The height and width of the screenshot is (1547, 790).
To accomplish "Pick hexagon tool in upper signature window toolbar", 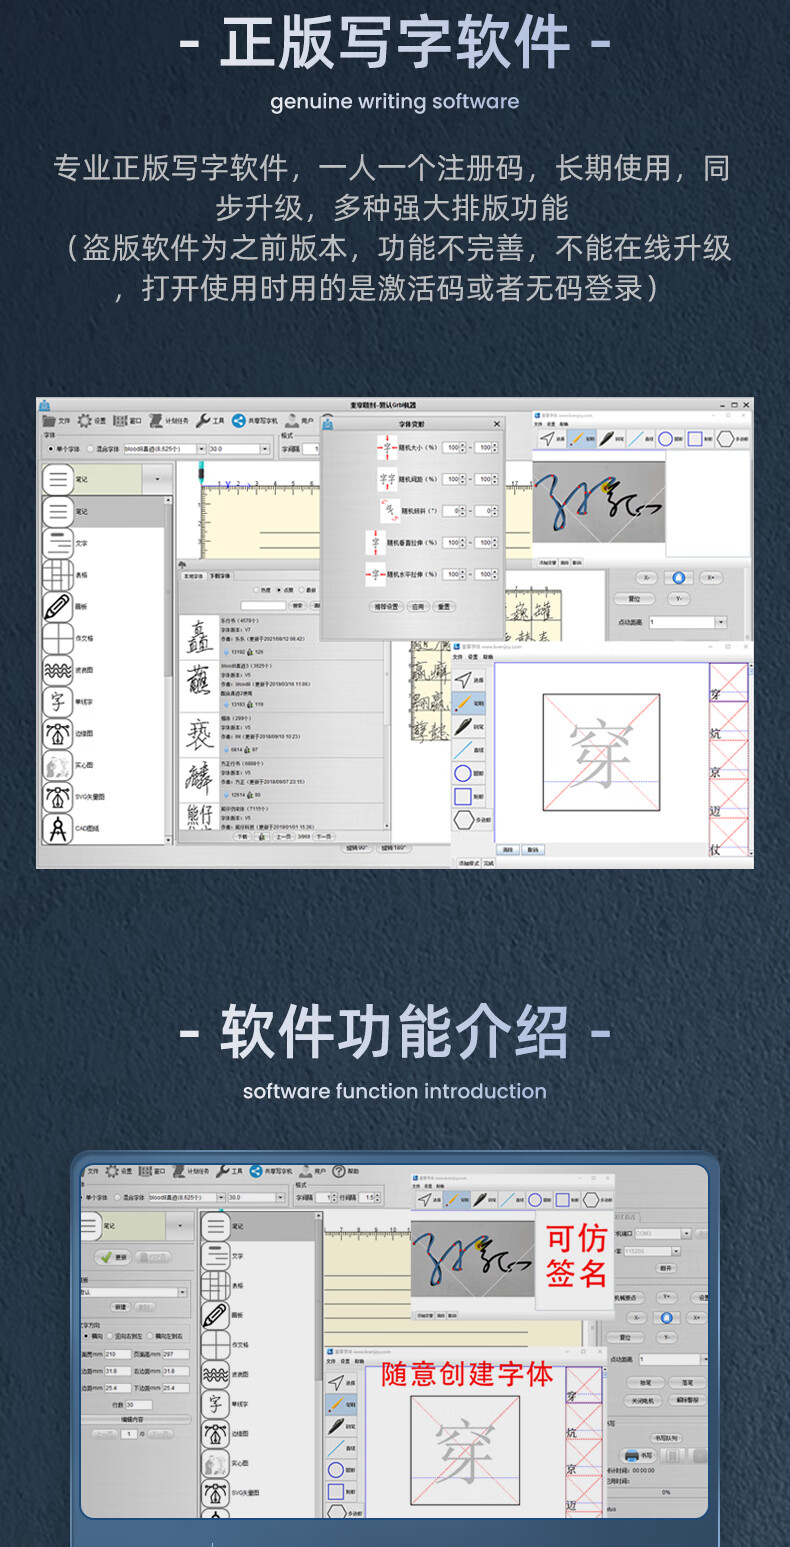I will [732, 439].
